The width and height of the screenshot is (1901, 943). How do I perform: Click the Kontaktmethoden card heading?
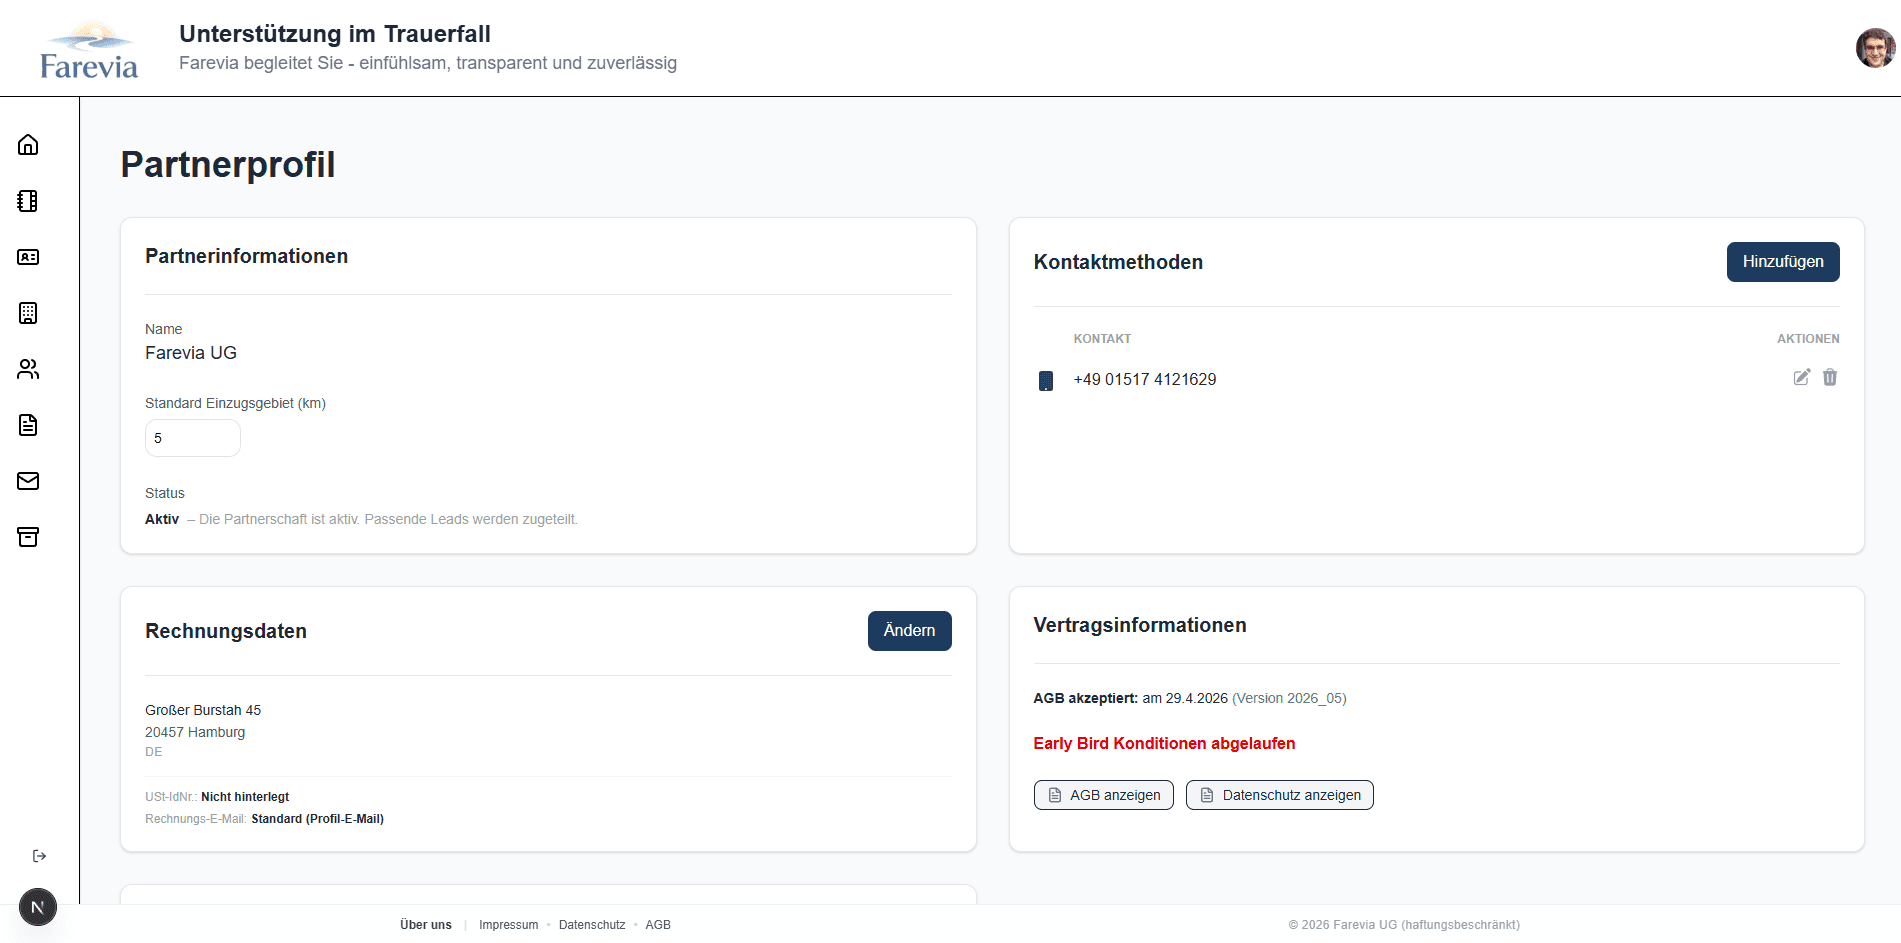click(1118, 262)
